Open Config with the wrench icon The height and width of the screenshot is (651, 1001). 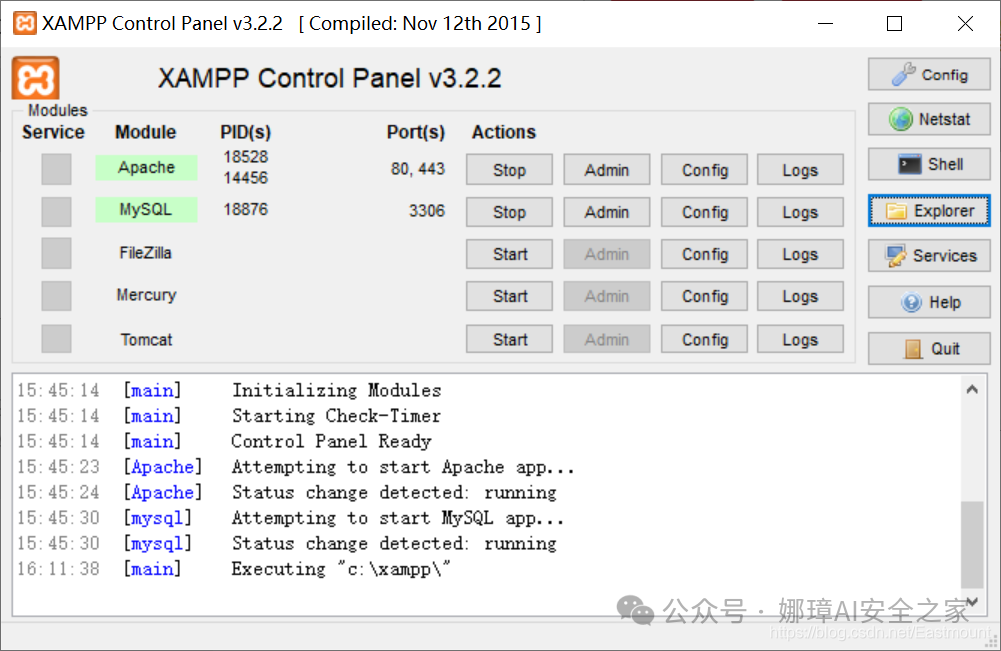[929, 75]
